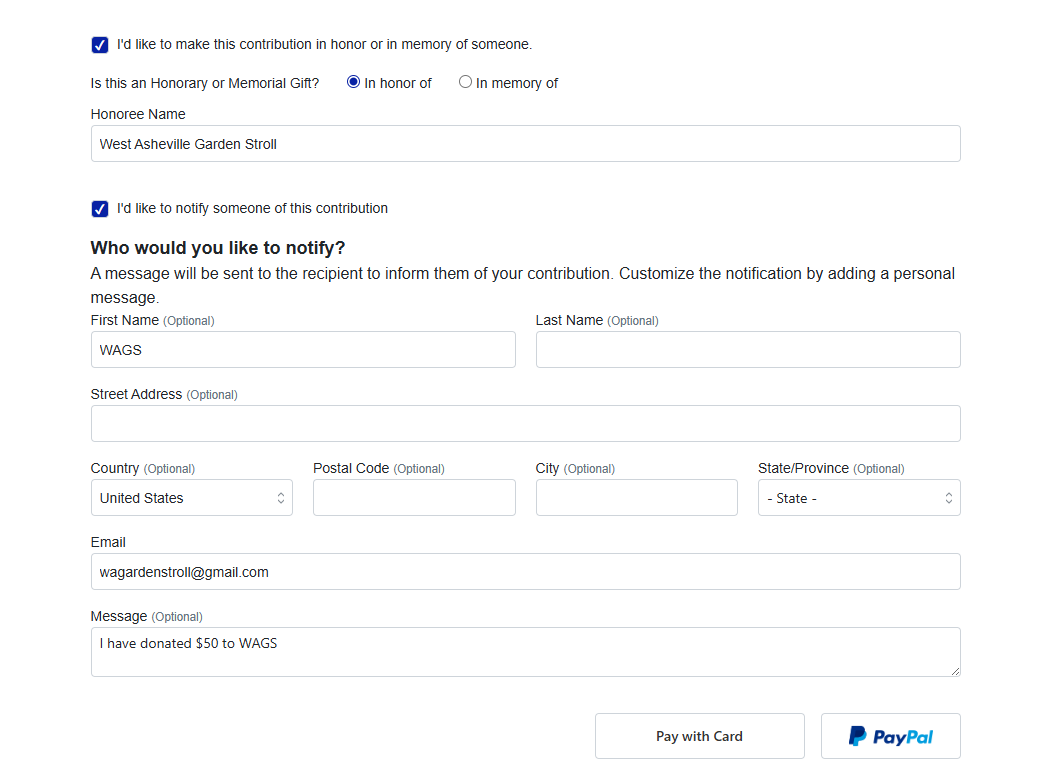Click the First Name field containing WAGS
This screenshot has height=773, width=1043.
coord(303,349)
